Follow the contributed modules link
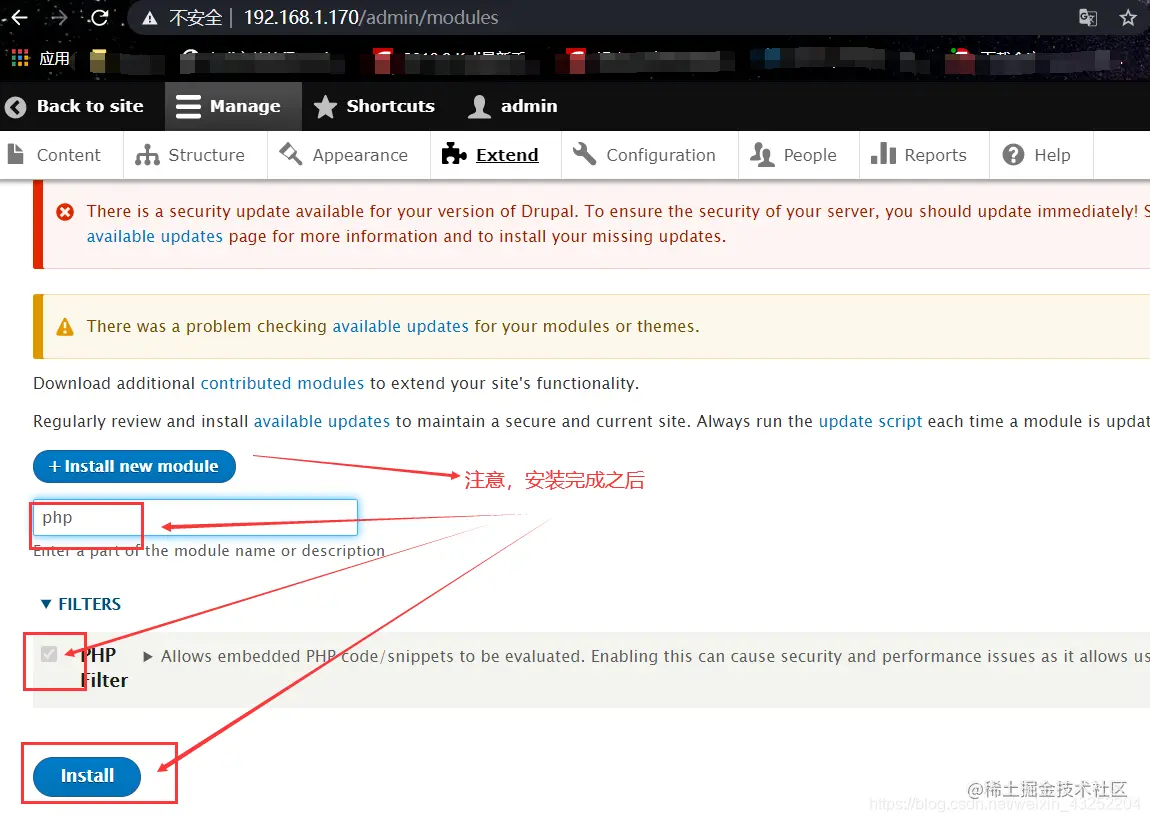The image size is (1150, 822). click(x=282, y=384)
